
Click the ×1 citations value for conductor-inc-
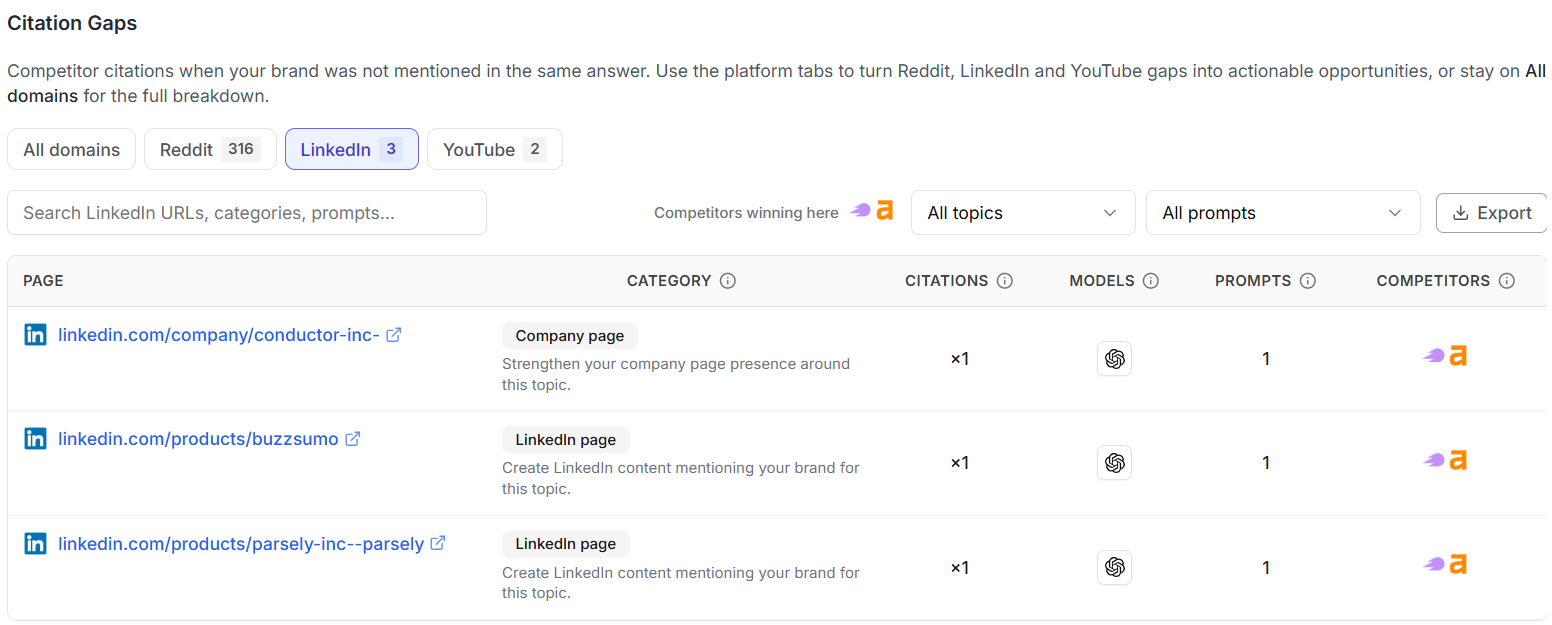[959, 358]
